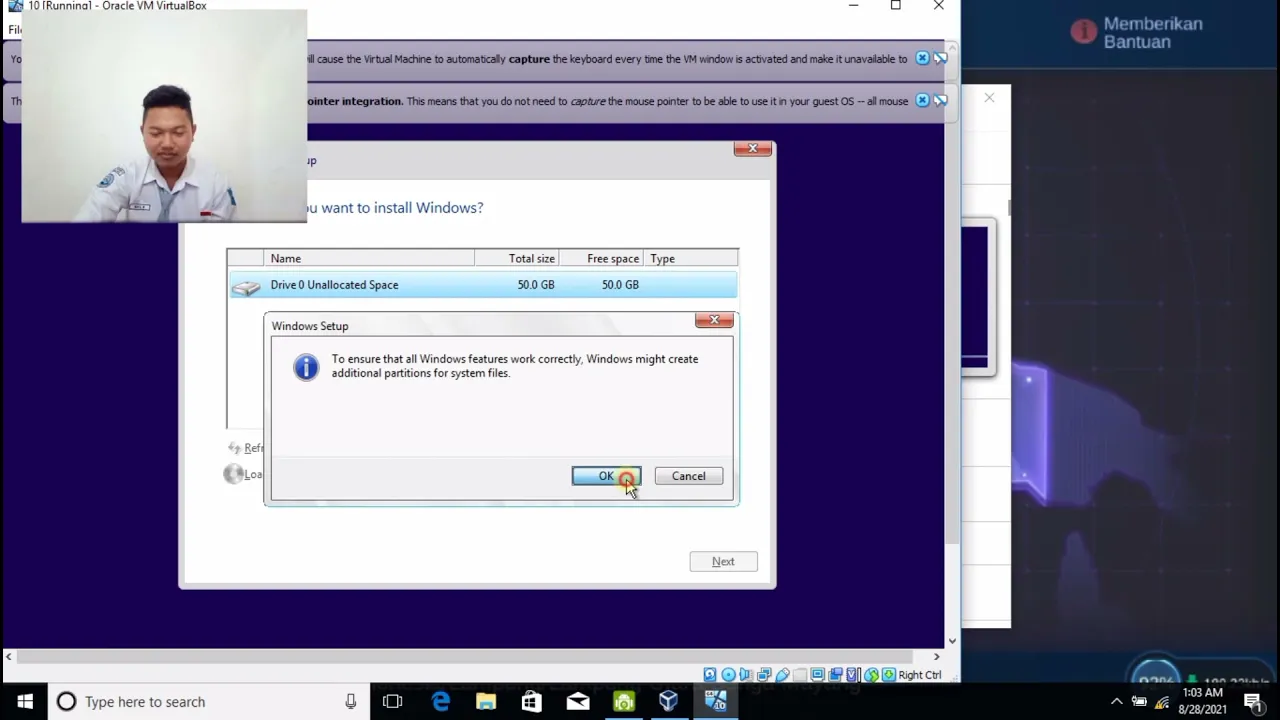Screen dimensions: 1280x720
Task: Click the blue information icon in dialog
Action: point(306,367)
